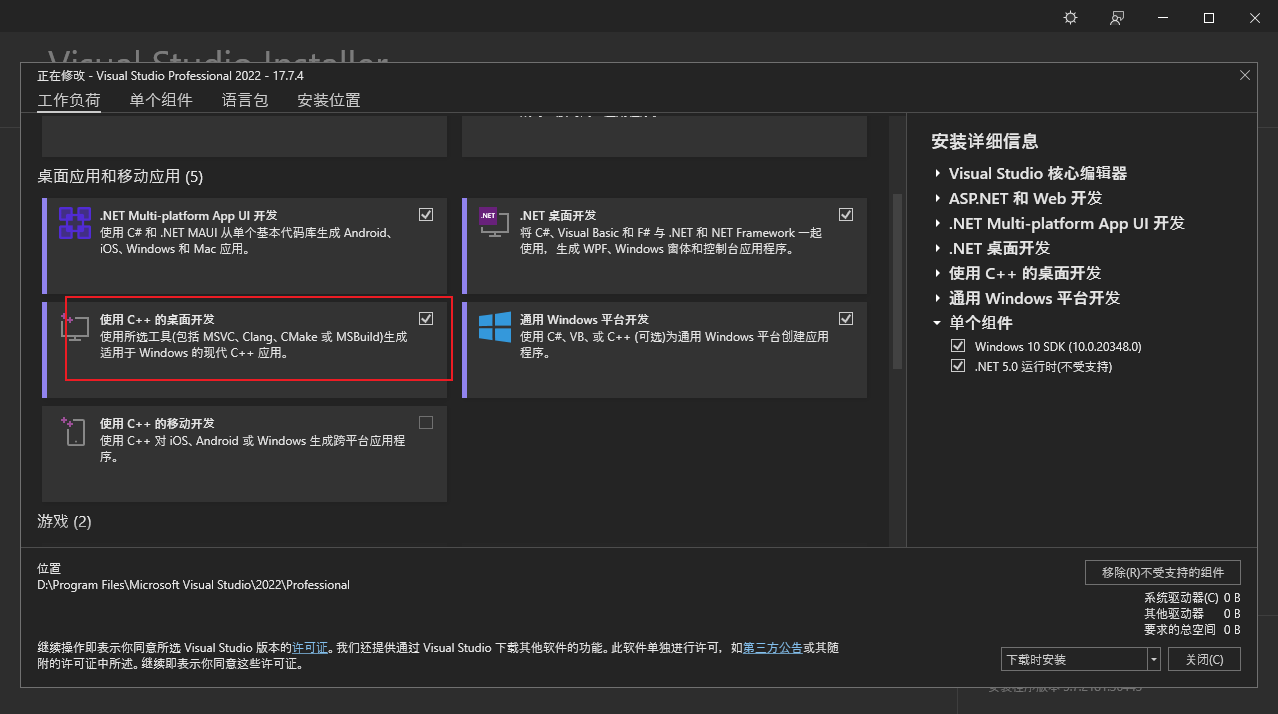Uncheck the .NET Multi-platform App UI workload checkbox
This screenshot has width=1278, height=714.
coord(426,214)
